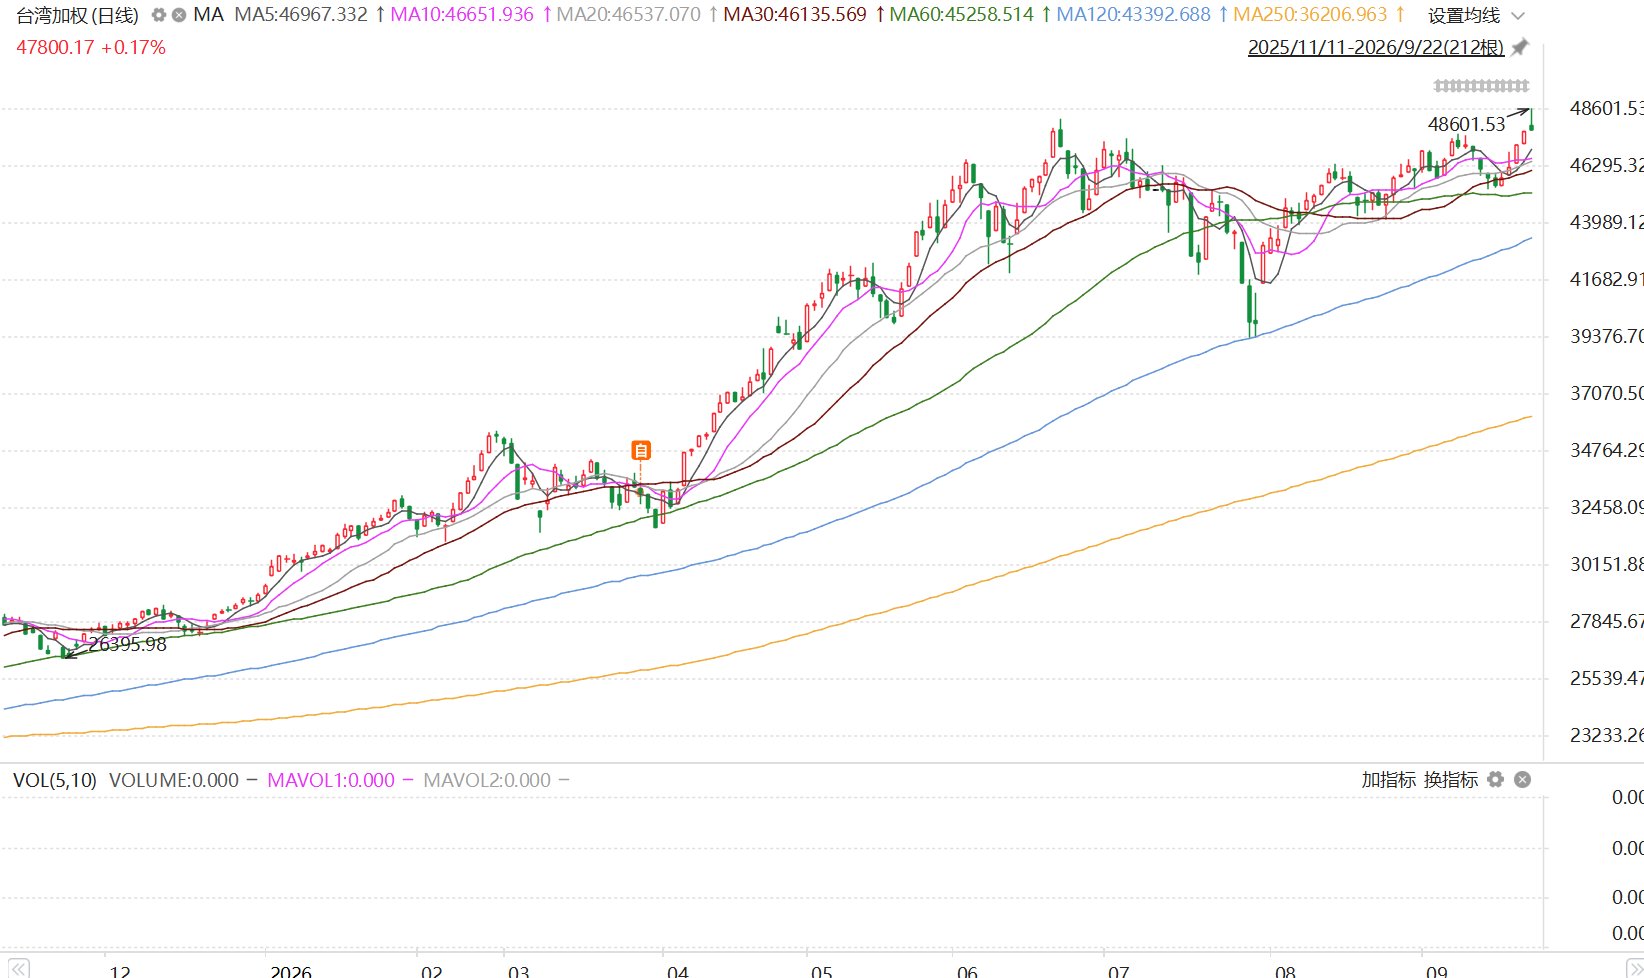The width and height of the screenshot is (1644, 978).
Task: Expand the 设置均线 dropdown arrow
Action: pyautogui.click(x=1518, y=16)
